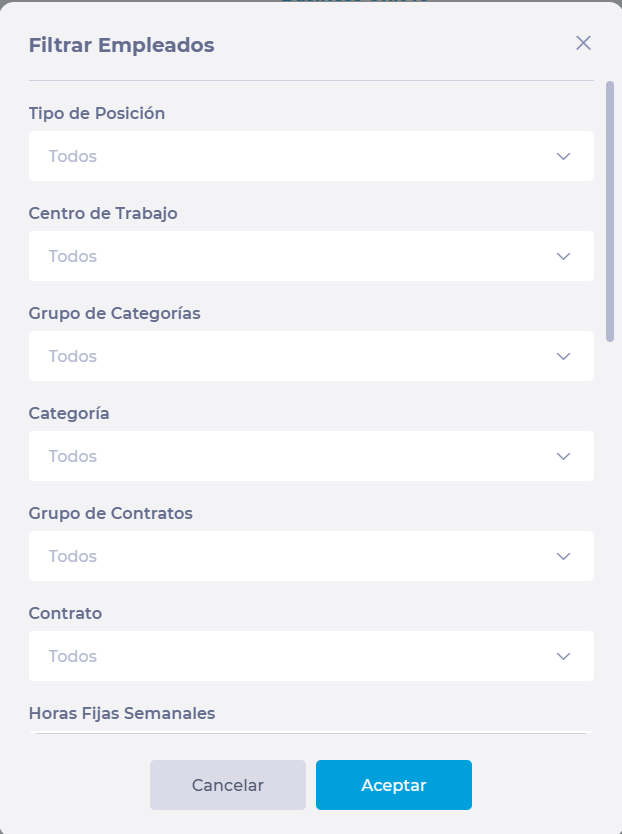The image size is (622, 834).
Task: Click the chevron arrow on Grupo de Categorías
Action: point(563,356)
